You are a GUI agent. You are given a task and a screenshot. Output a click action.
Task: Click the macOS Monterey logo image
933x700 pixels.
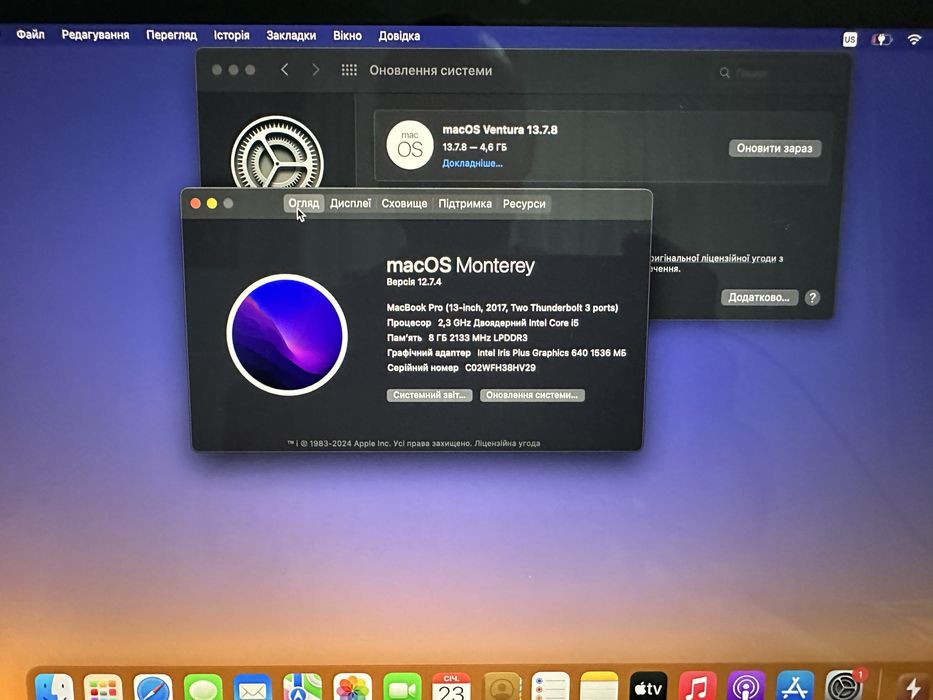tap(287, 335)
